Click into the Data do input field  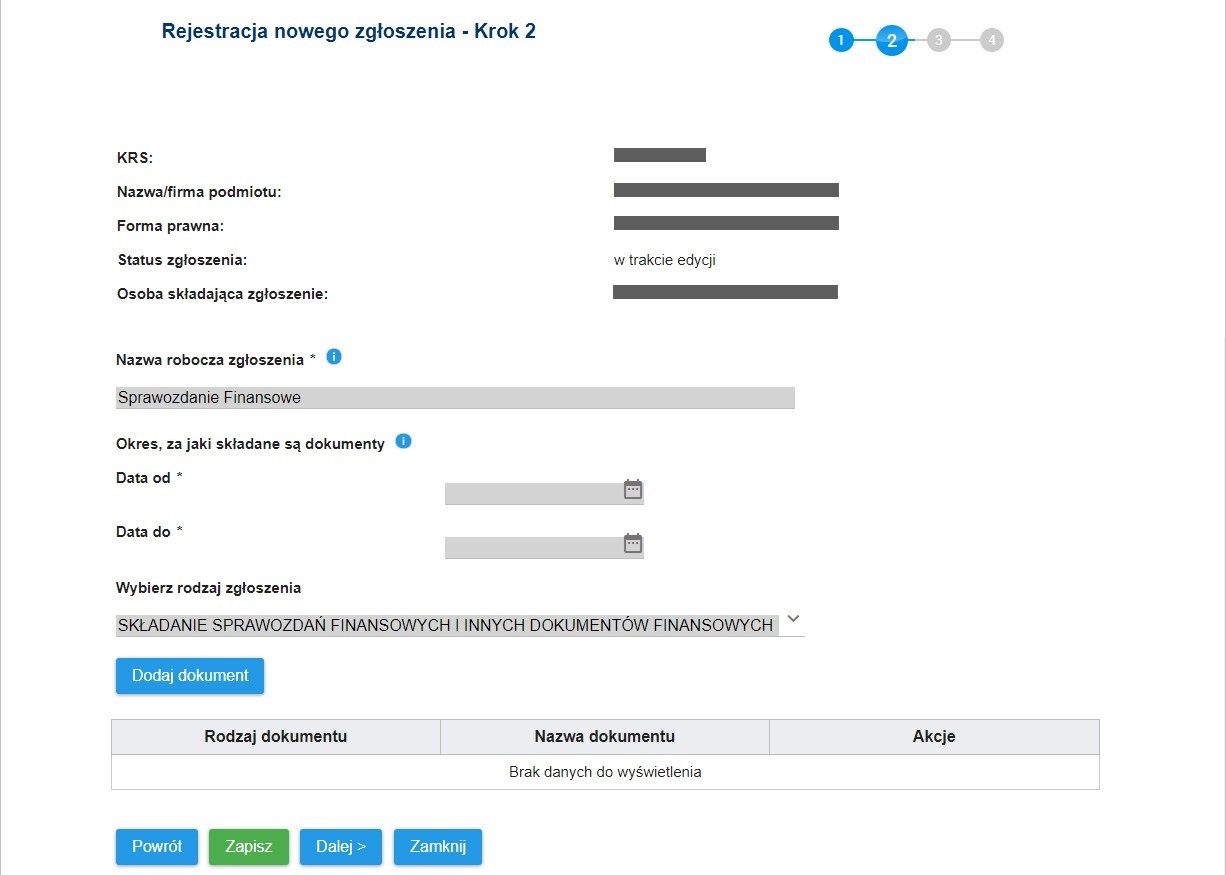(533, 548)
